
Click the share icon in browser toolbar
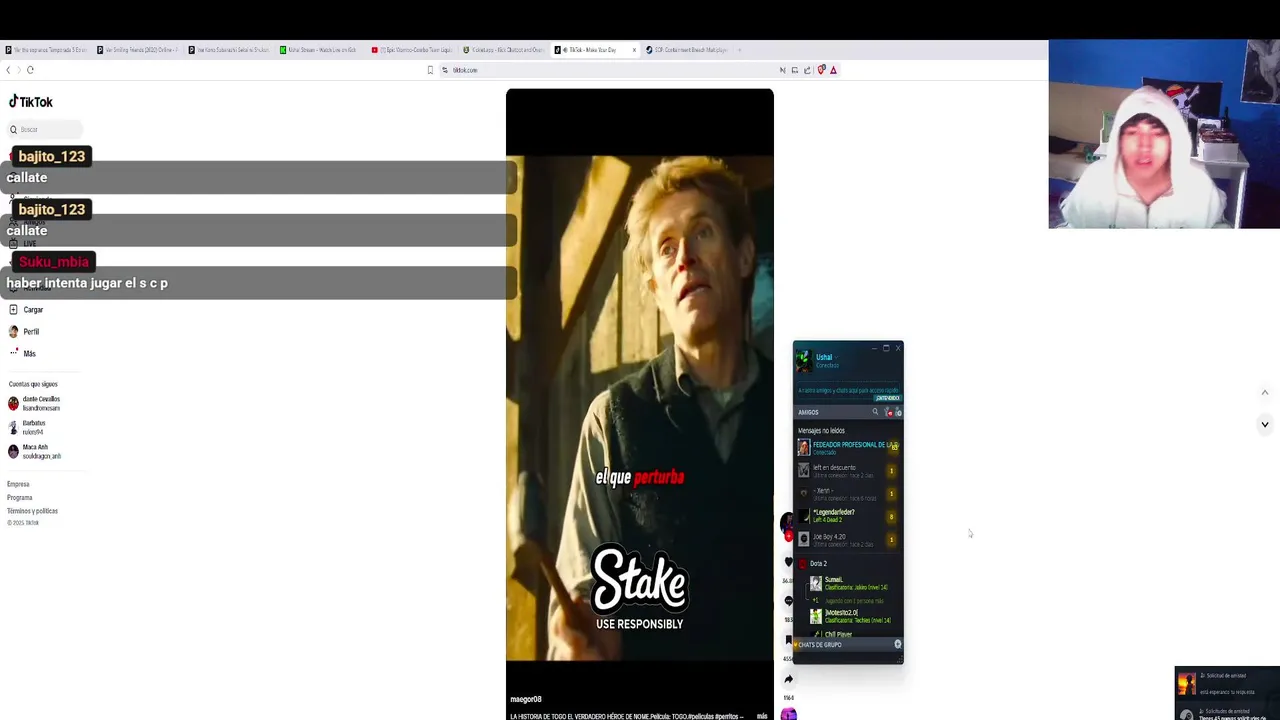pyautogui.click(x=807, y=70)
